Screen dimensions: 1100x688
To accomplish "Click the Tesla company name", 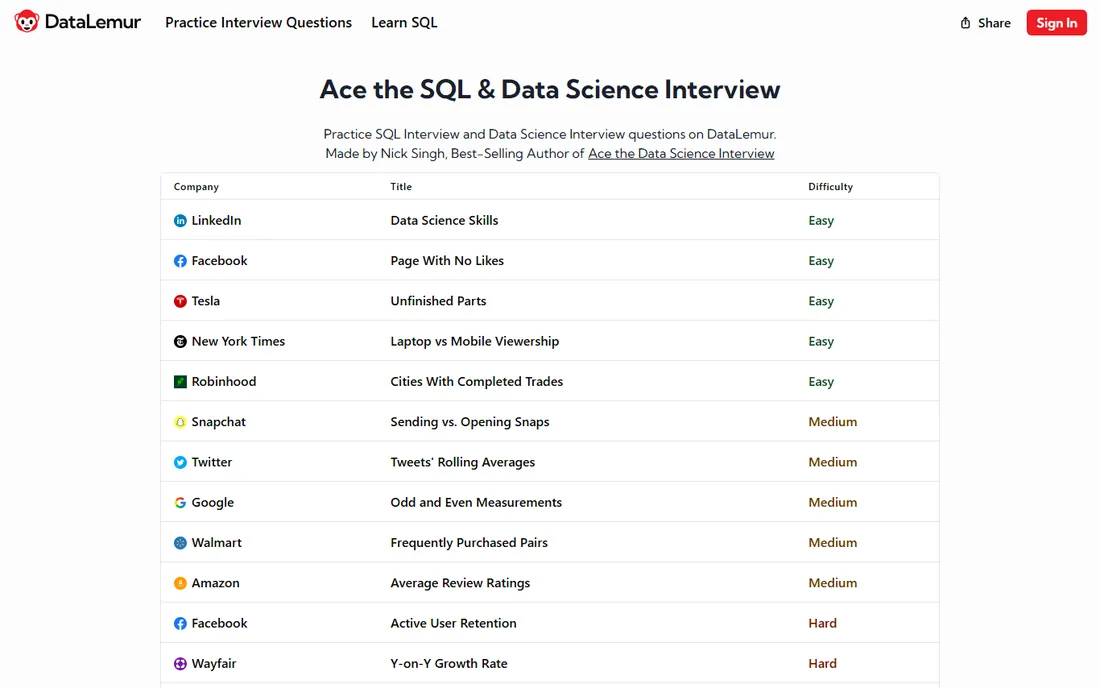I will click(x=206, y=301).
